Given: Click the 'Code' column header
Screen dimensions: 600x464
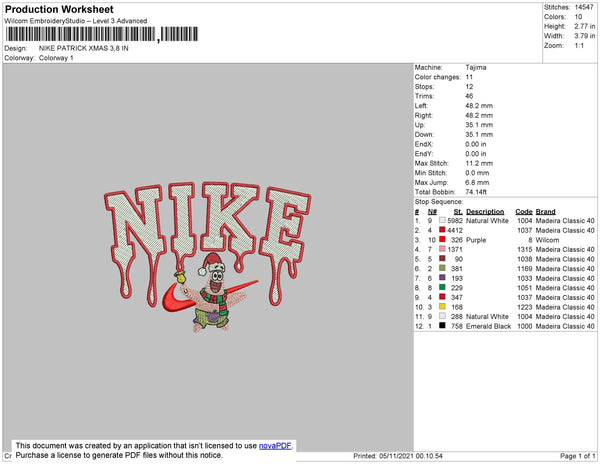Looking at the screenshot, I should point(524,212).
